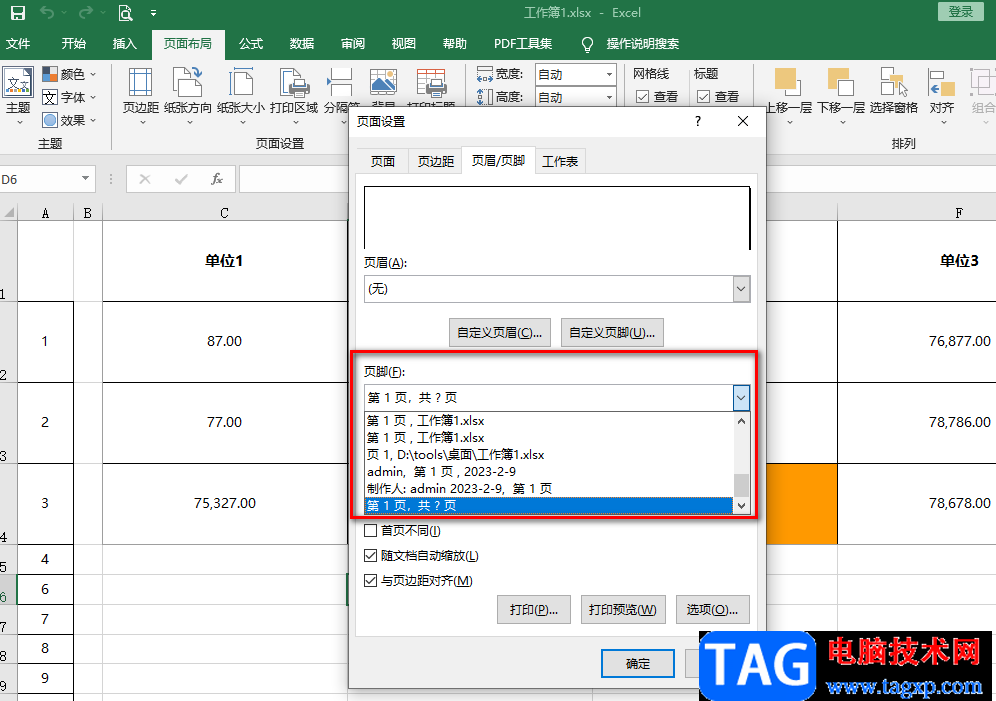Open the Insert (插入) ribbon tab

(x=124, y=44)
